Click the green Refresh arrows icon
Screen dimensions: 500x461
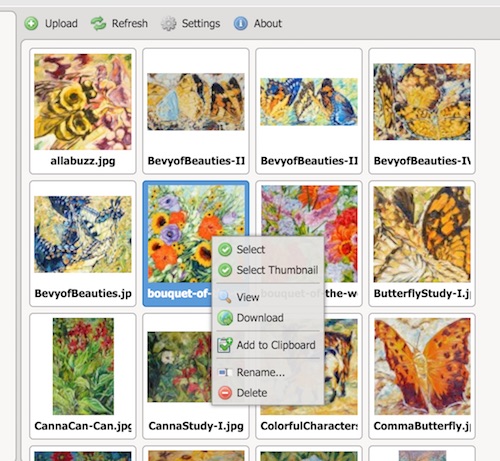pos(98,24)
